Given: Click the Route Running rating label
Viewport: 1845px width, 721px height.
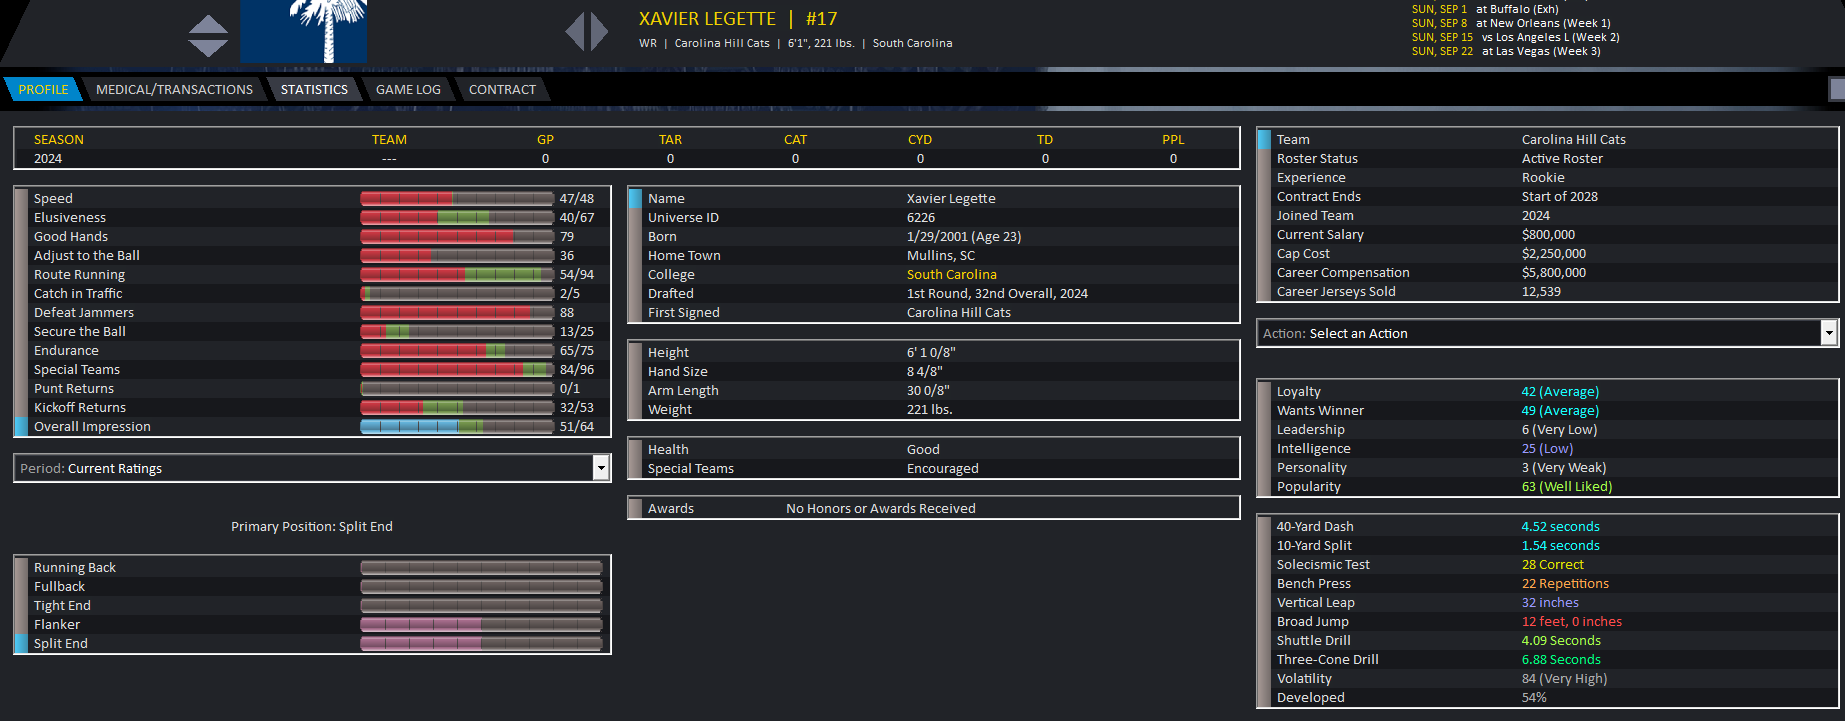Looking at the screenshot, I should point(79,274).
